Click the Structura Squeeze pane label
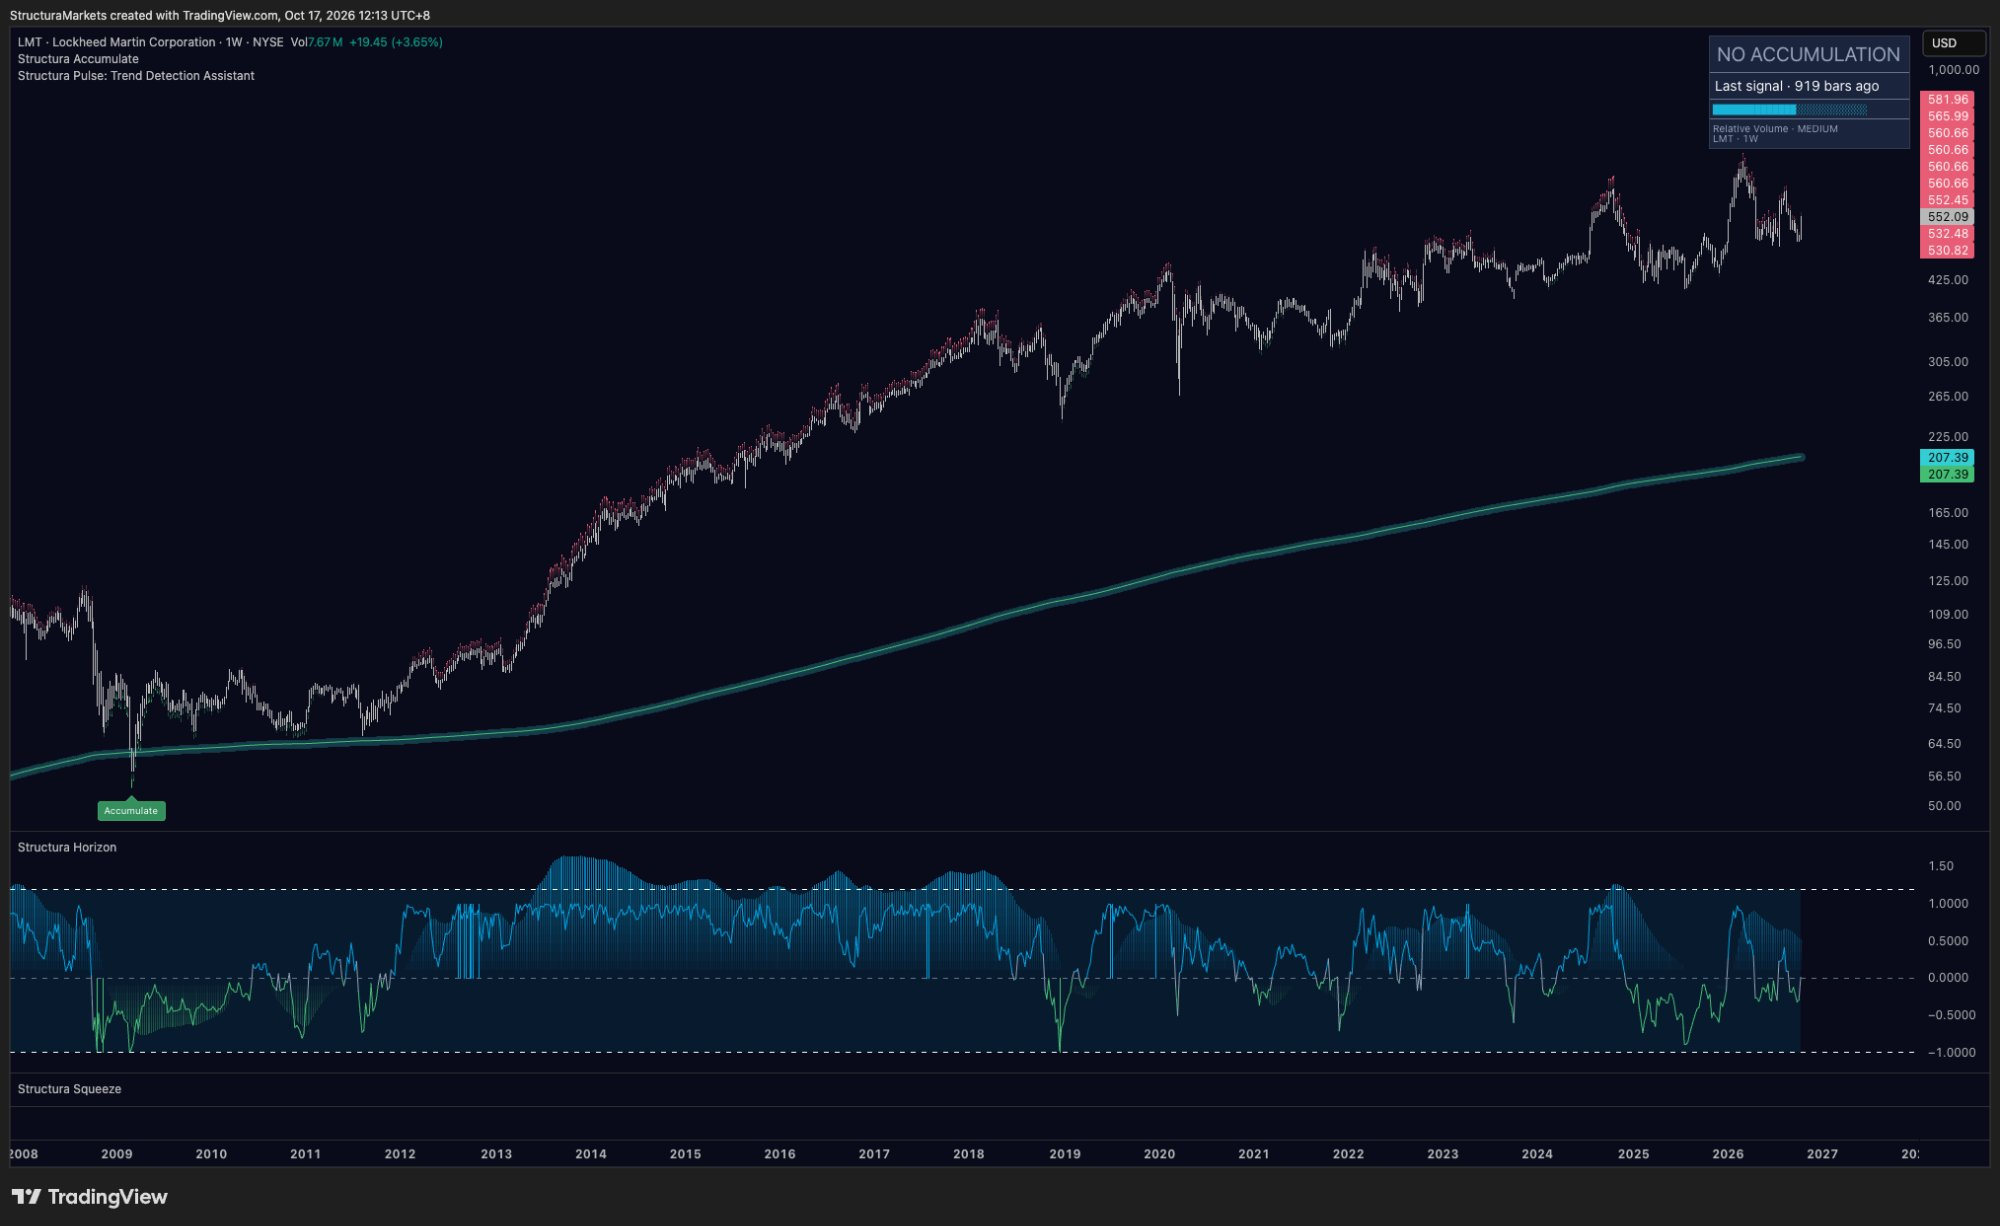2000x1226 pixels. (x=69, y=1089)
